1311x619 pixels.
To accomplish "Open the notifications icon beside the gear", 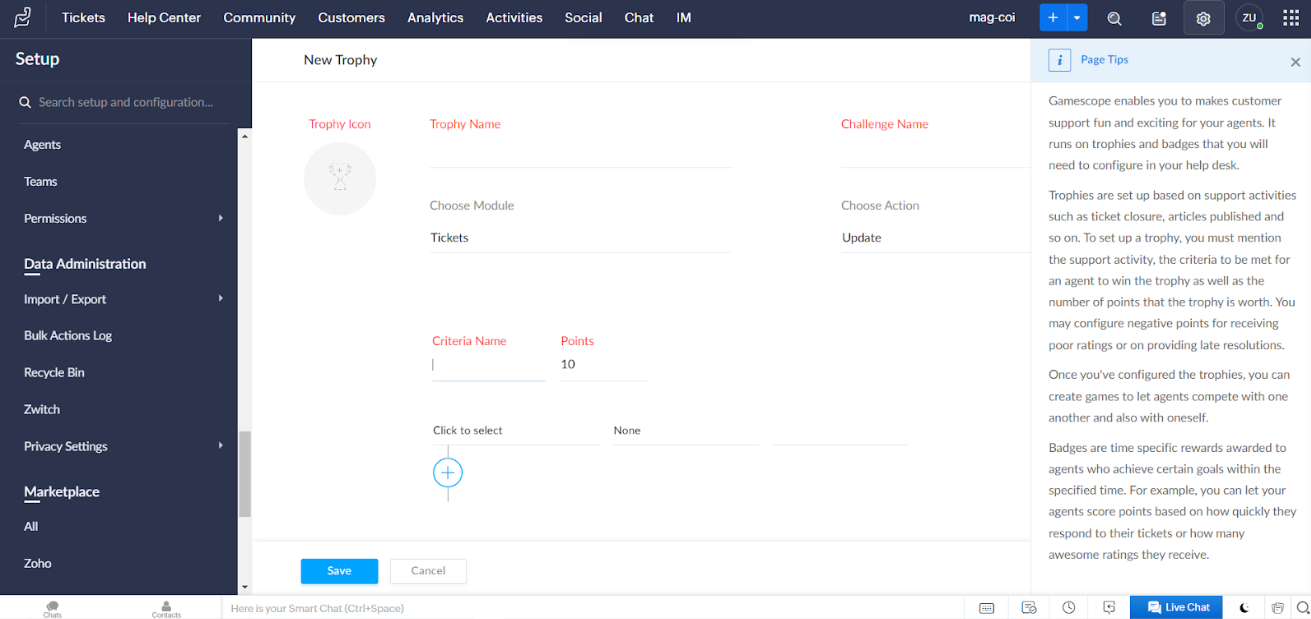I will pos(1159,18).
